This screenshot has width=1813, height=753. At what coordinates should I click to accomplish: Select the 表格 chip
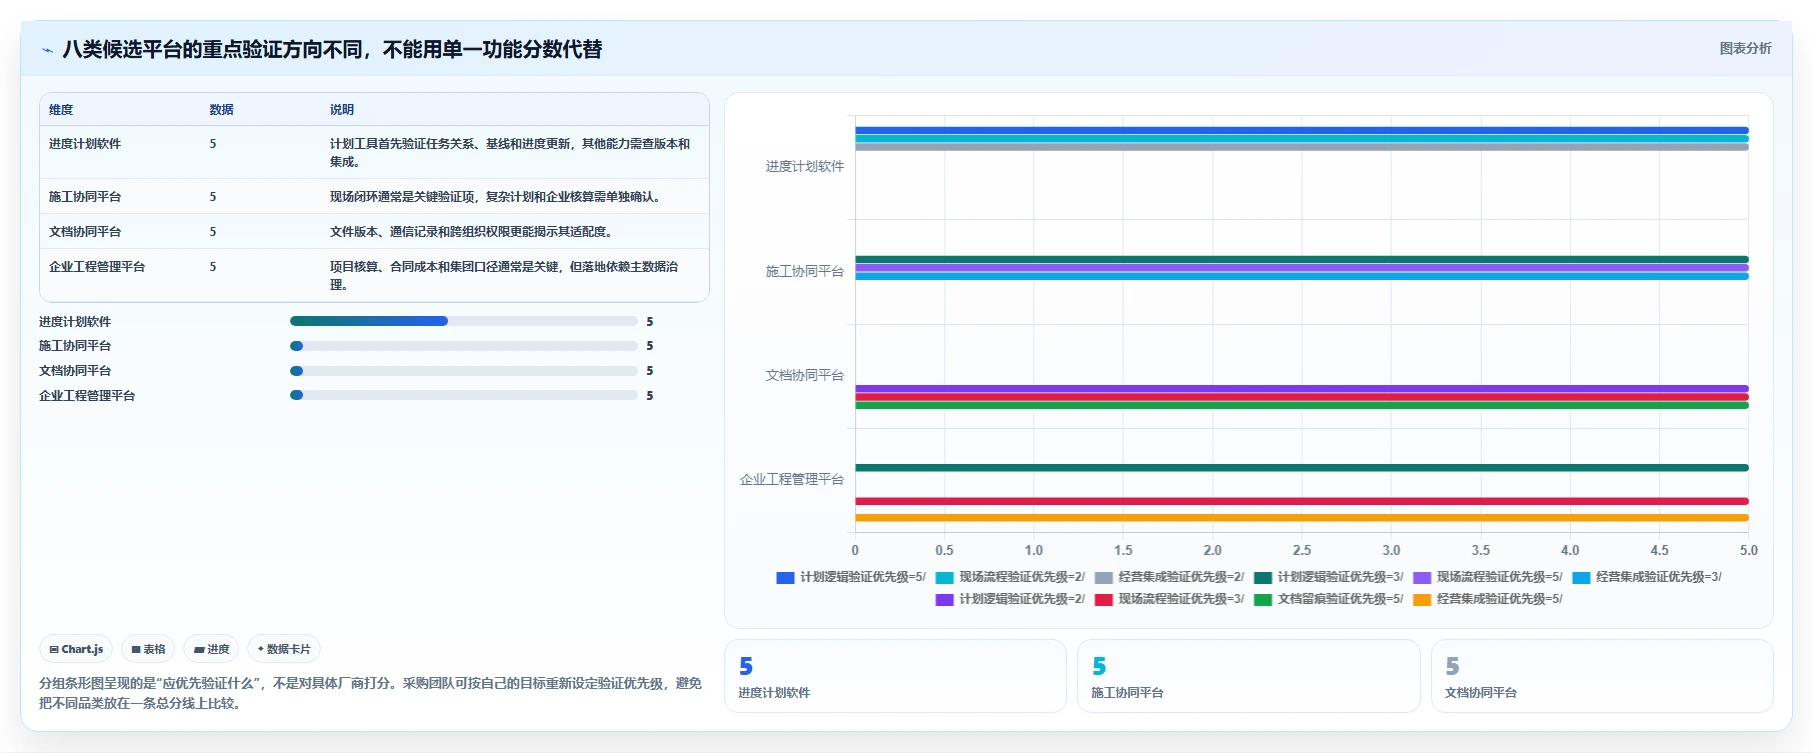[148, 649]
